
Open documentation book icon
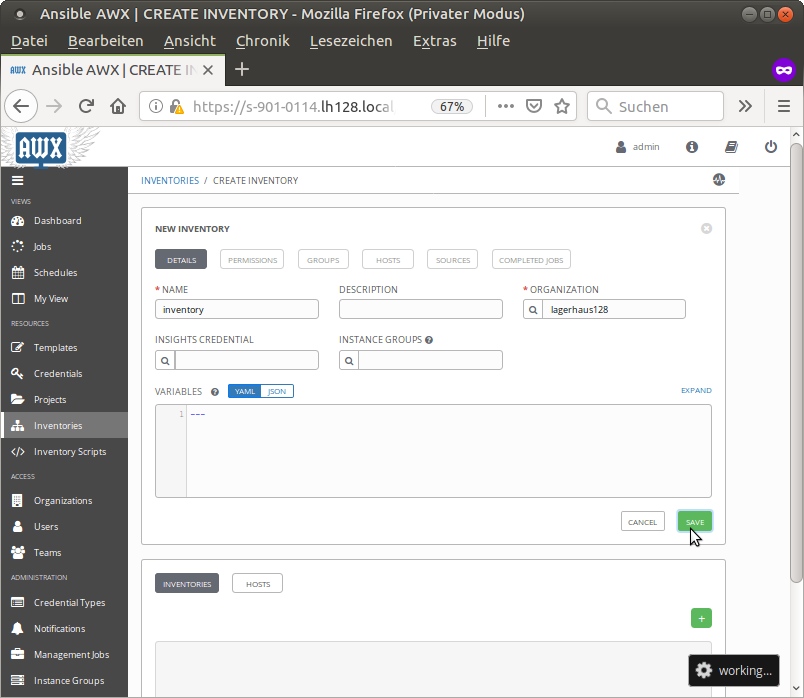pos(731,147)
